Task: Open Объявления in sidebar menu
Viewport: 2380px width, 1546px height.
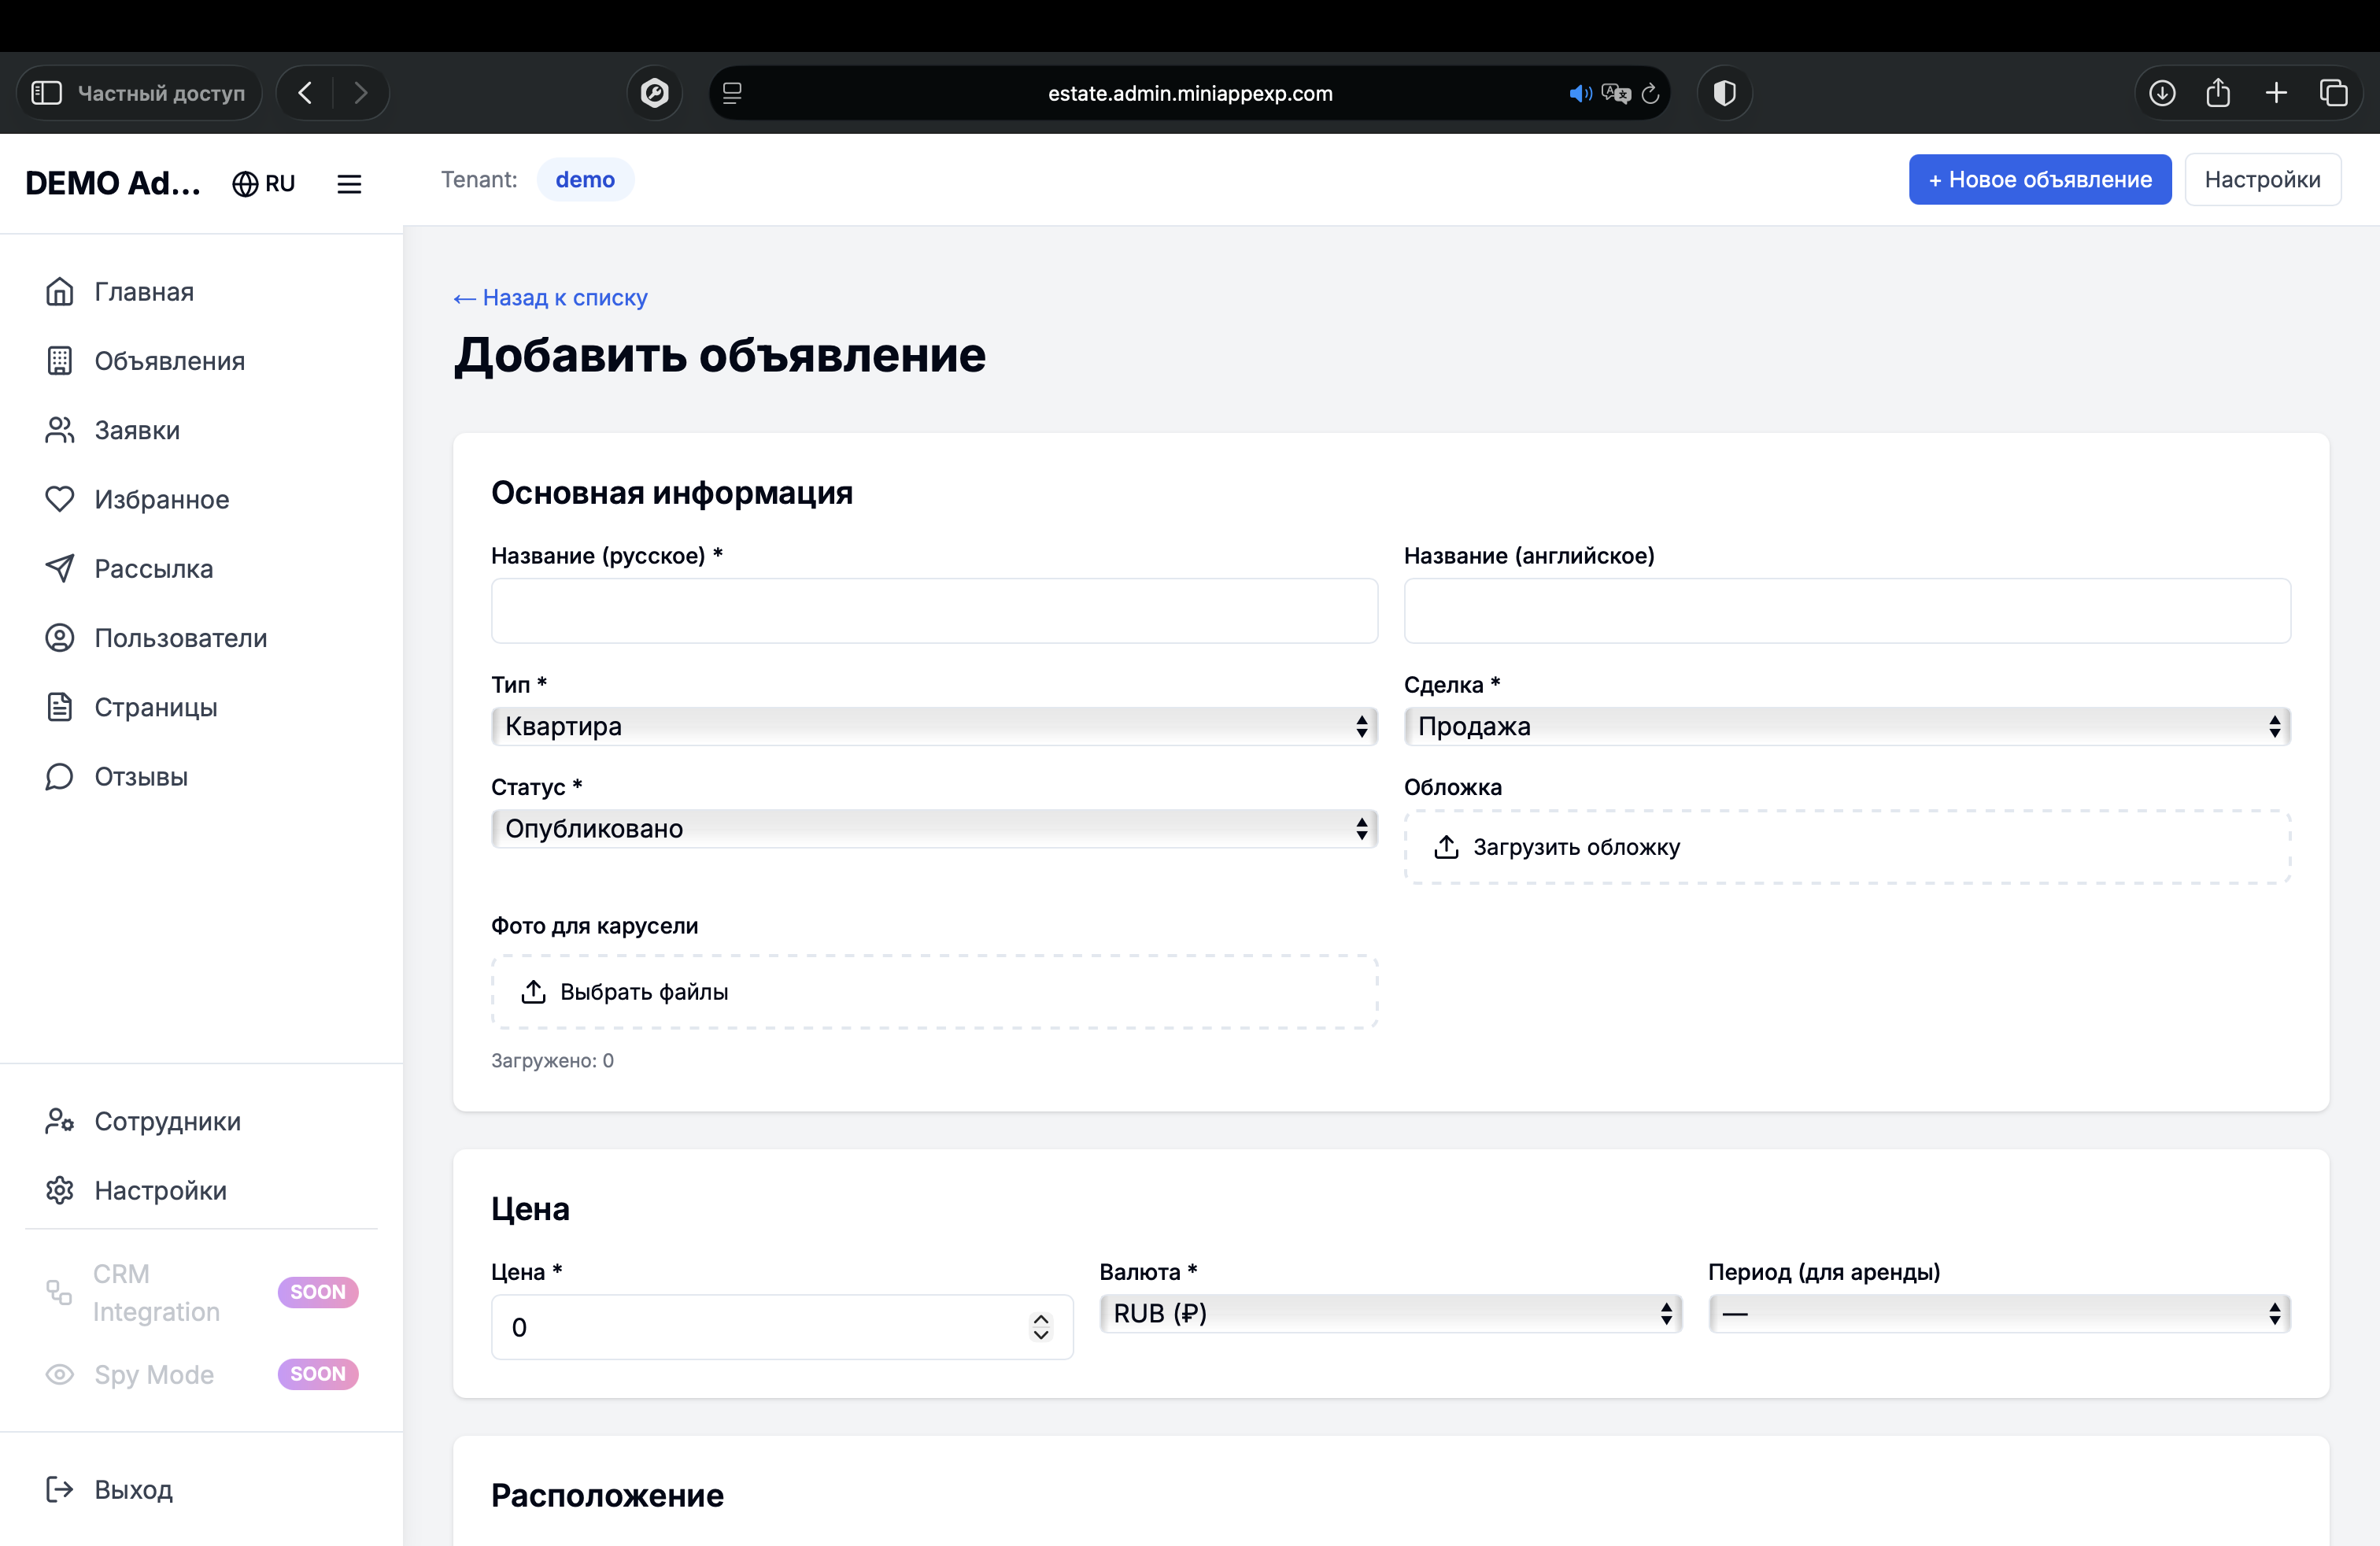Action: point(169,361)
